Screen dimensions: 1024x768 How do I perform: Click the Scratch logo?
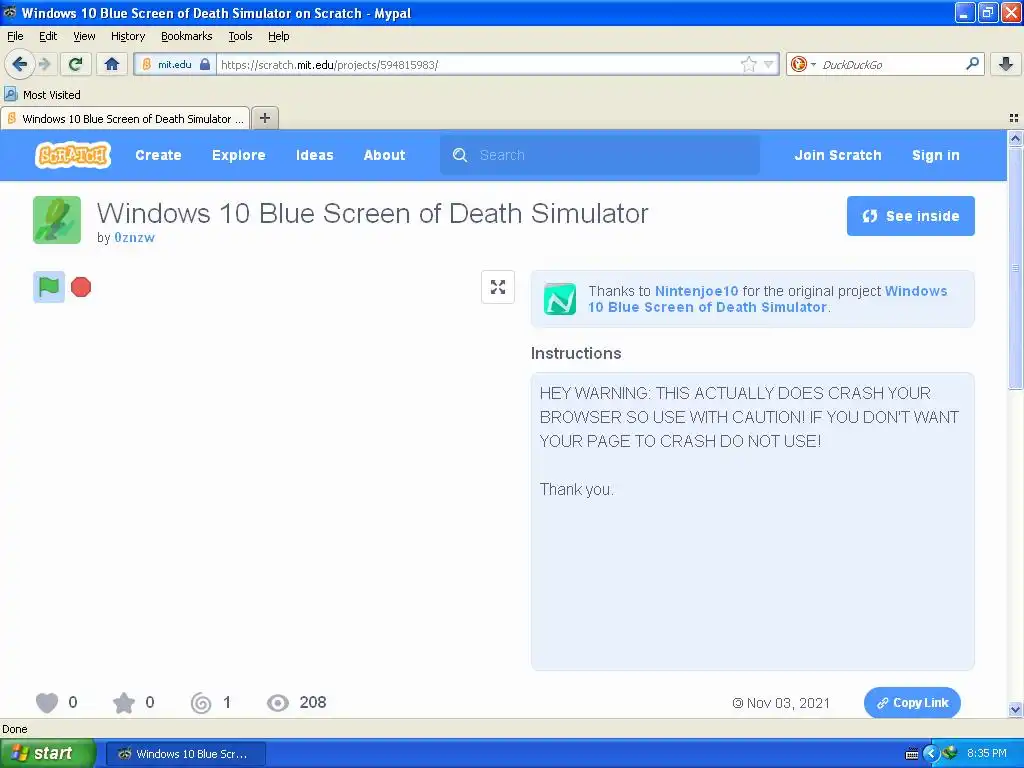click(x=72, y=155)
